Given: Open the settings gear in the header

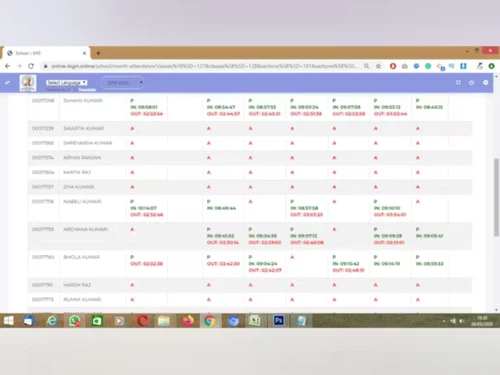Looking at the screenshot, I should (x=486, y=82).
